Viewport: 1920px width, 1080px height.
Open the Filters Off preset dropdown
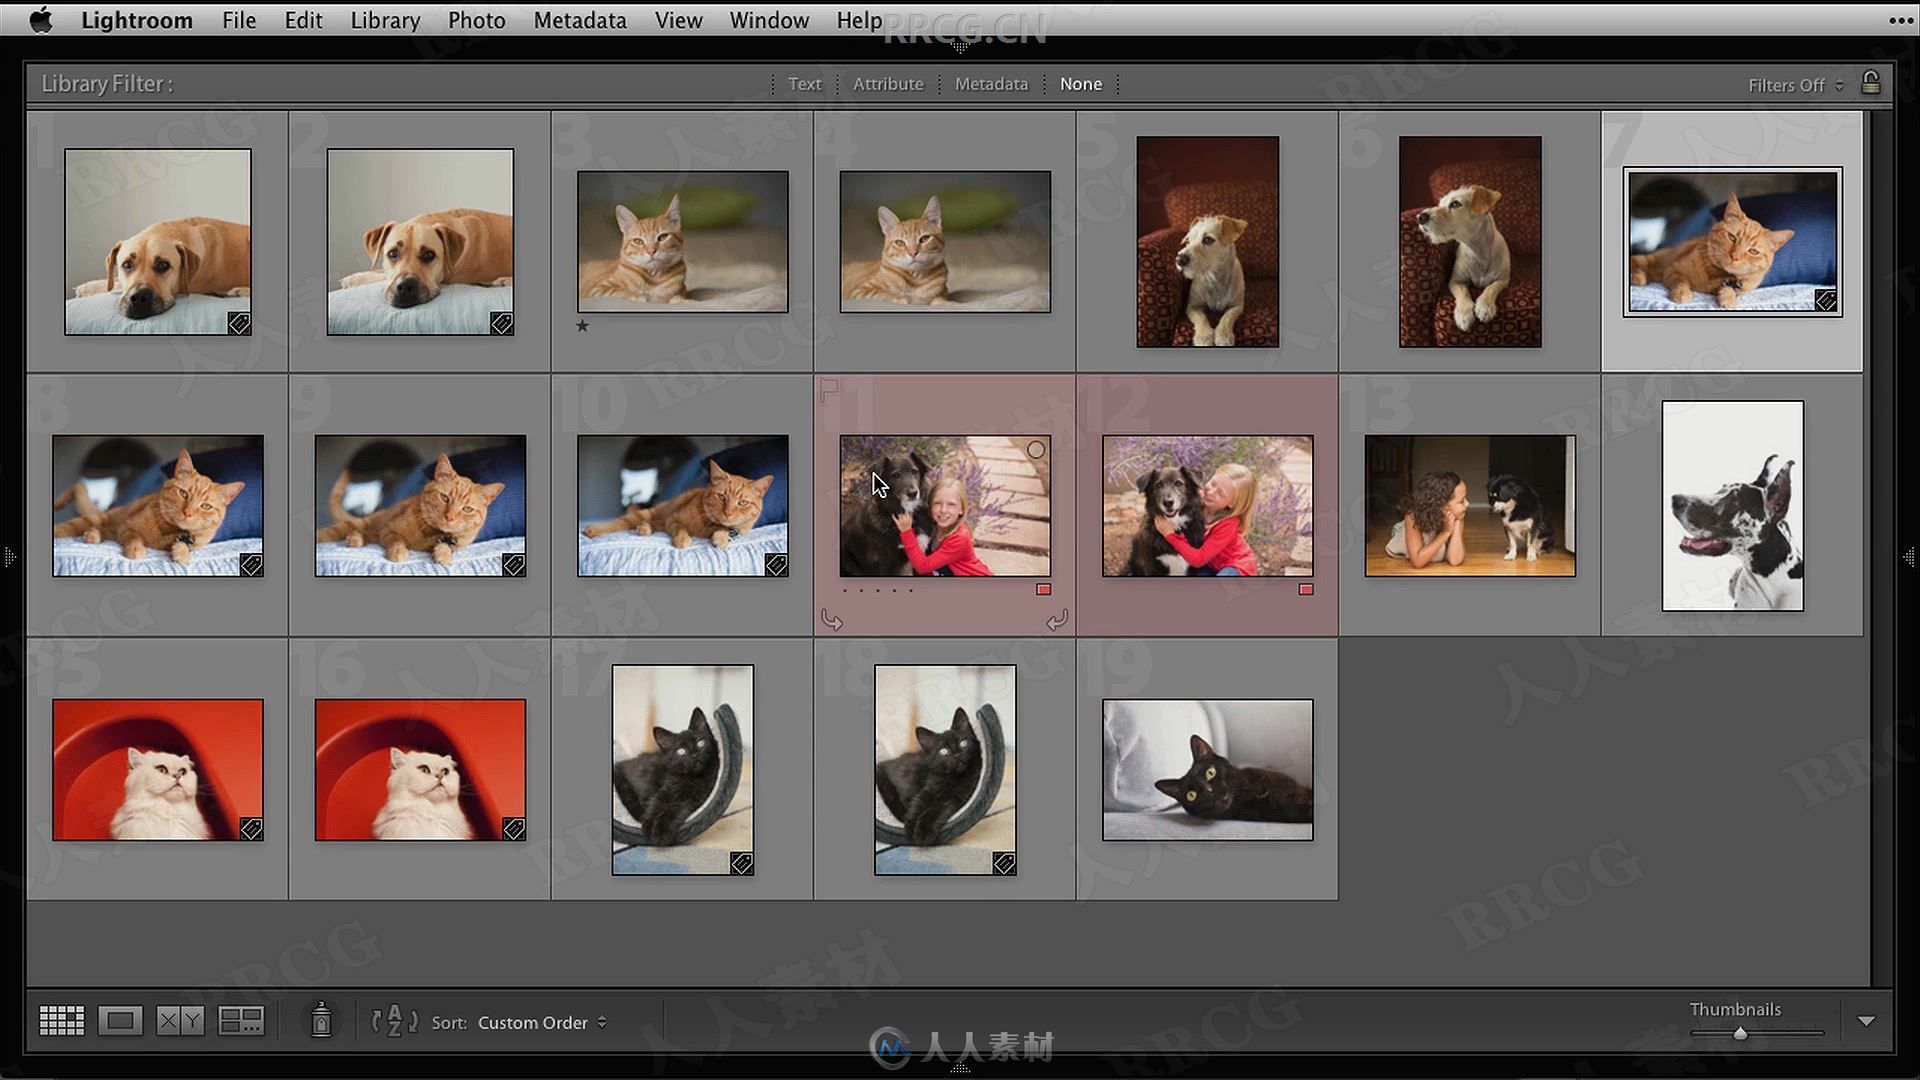[1795, 85]
